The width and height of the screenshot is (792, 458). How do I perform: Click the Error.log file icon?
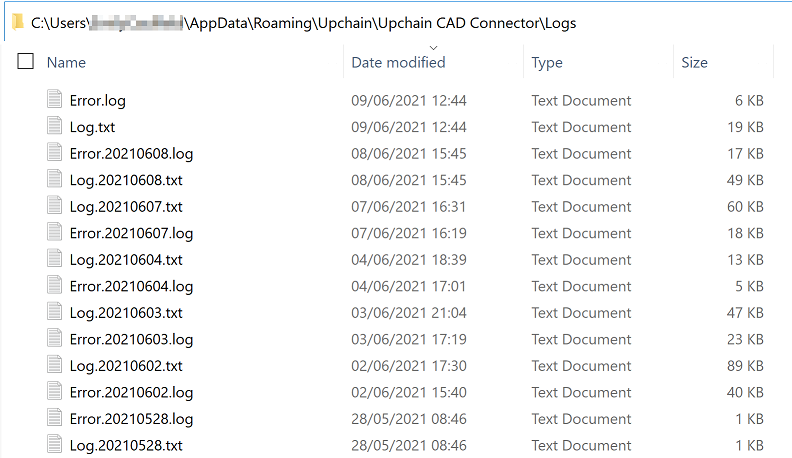(54, 100)
